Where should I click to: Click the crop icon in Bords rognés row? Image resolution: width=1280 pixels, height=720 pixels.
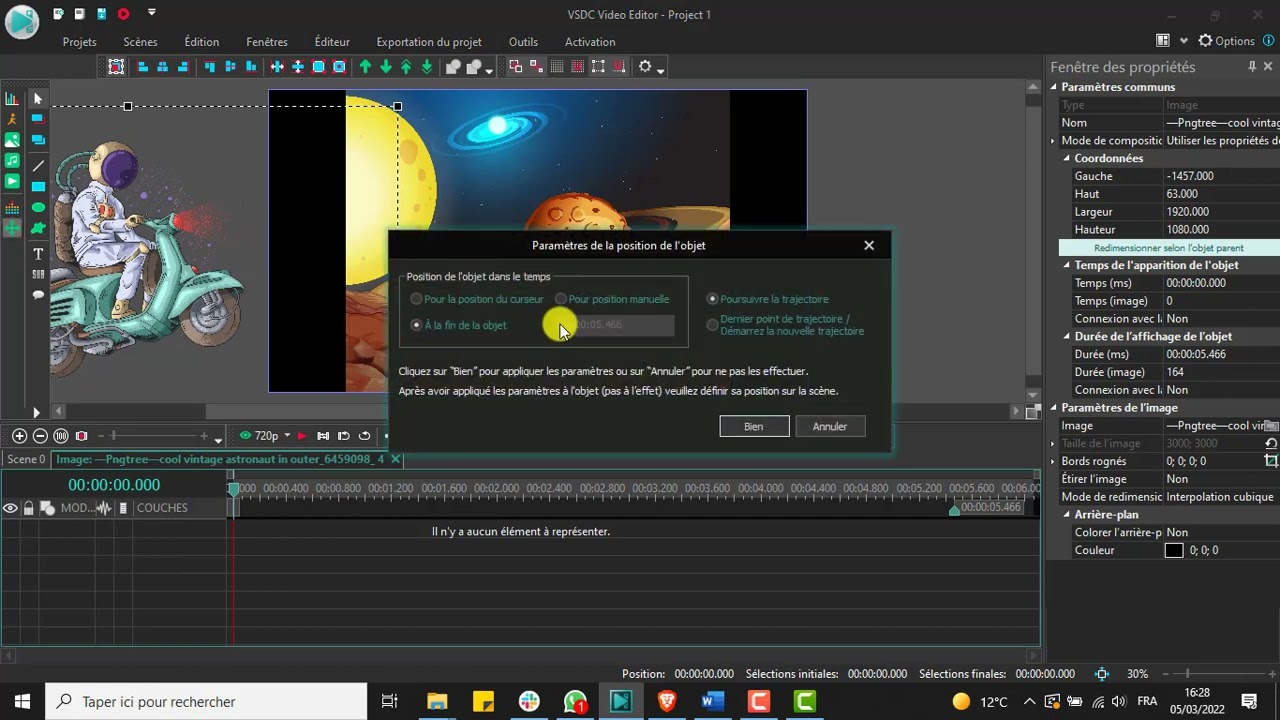pyautogui.click(x=1271, y=461)
